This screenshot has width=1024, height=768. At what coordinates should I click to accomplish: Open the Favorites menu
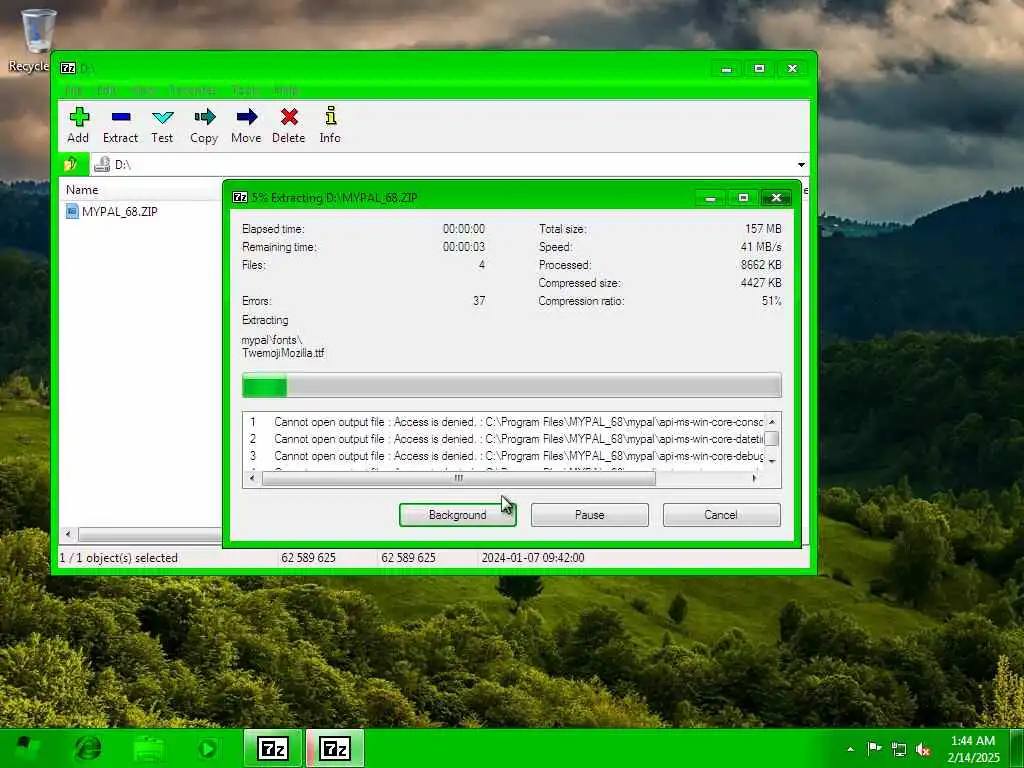[193, 90]
